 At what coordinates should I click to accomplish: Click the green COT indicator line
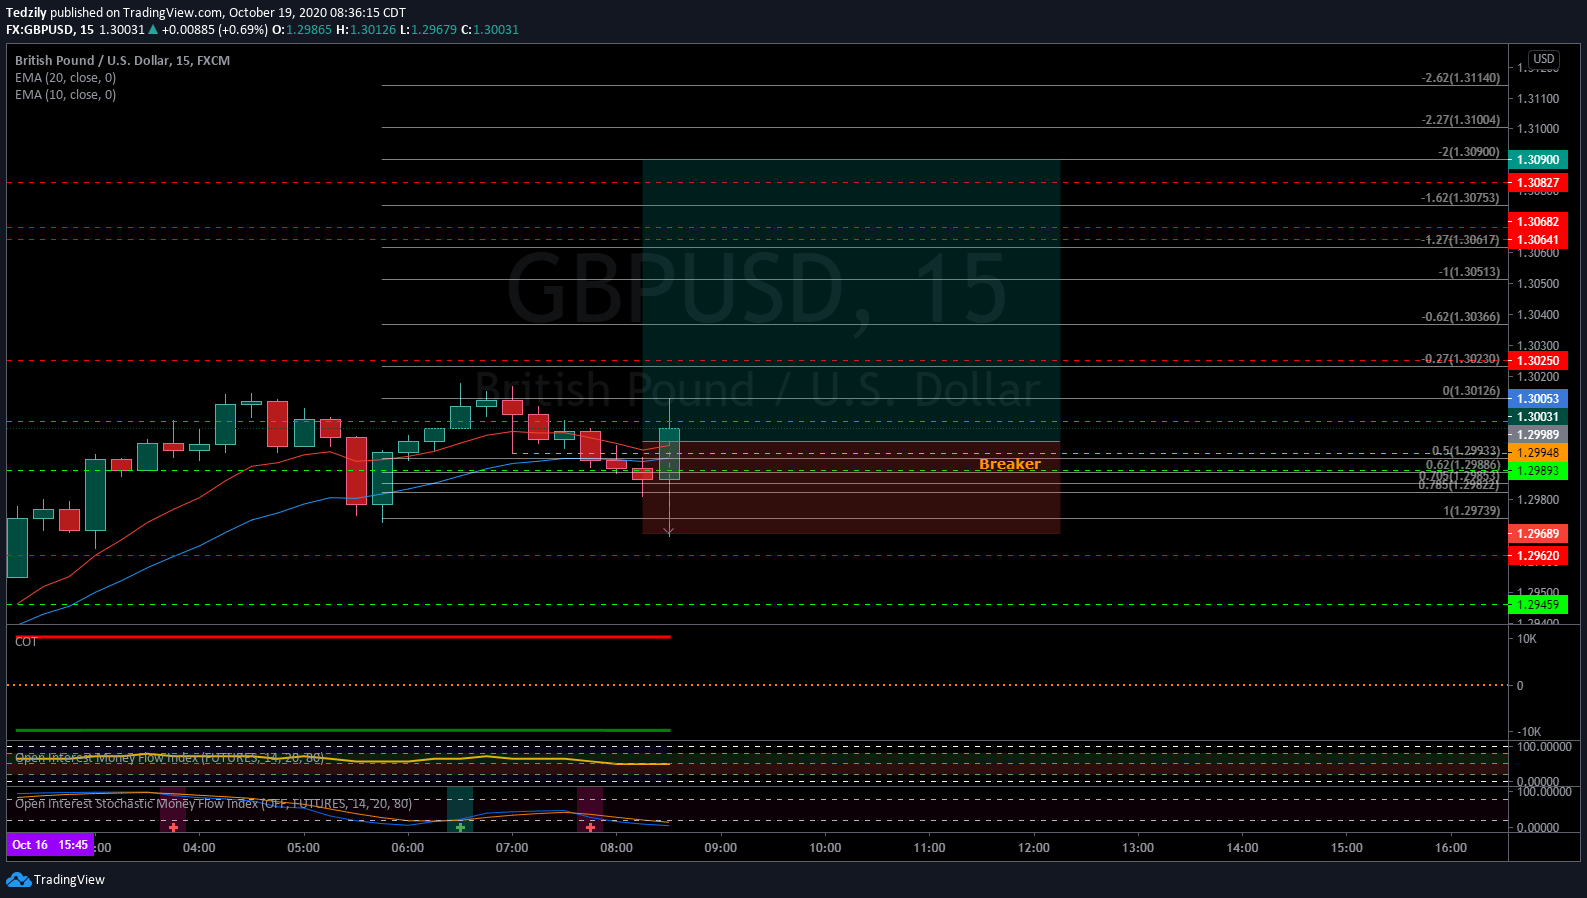(x=343, y=730)
